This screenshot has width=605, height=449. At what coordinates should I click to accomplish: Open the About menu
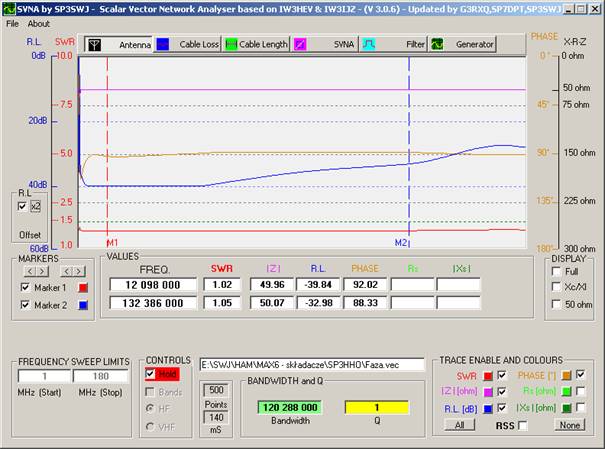click(x=38, y=23)
